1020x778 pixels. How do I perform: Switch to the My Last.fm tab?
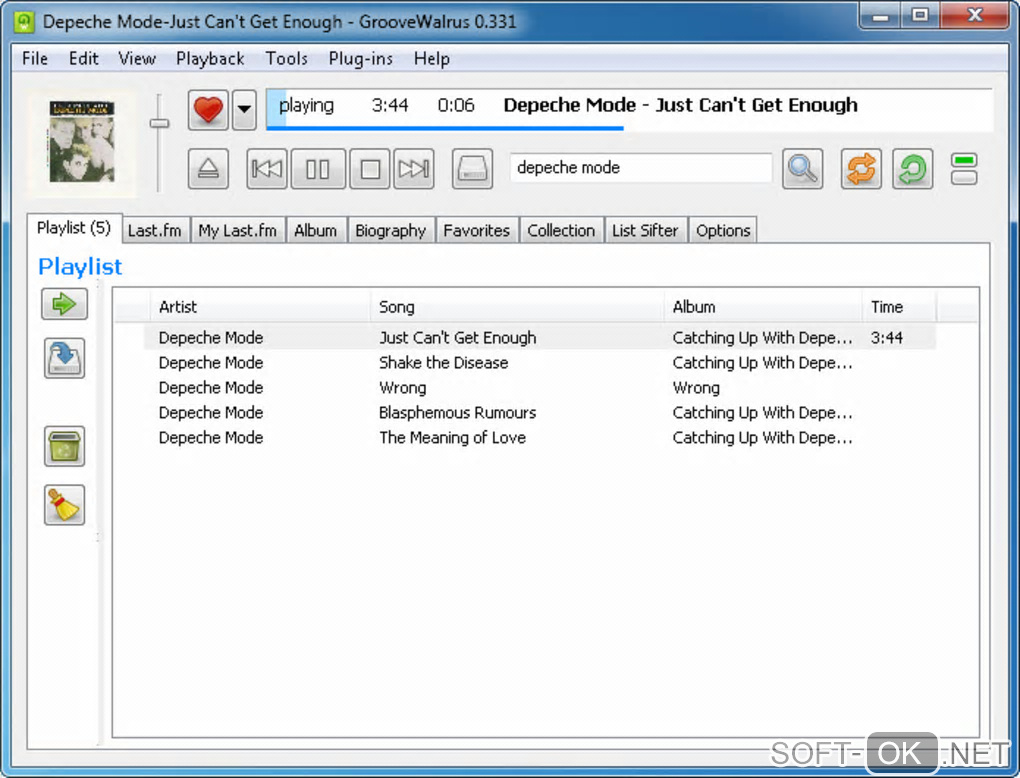pos(237,230)
